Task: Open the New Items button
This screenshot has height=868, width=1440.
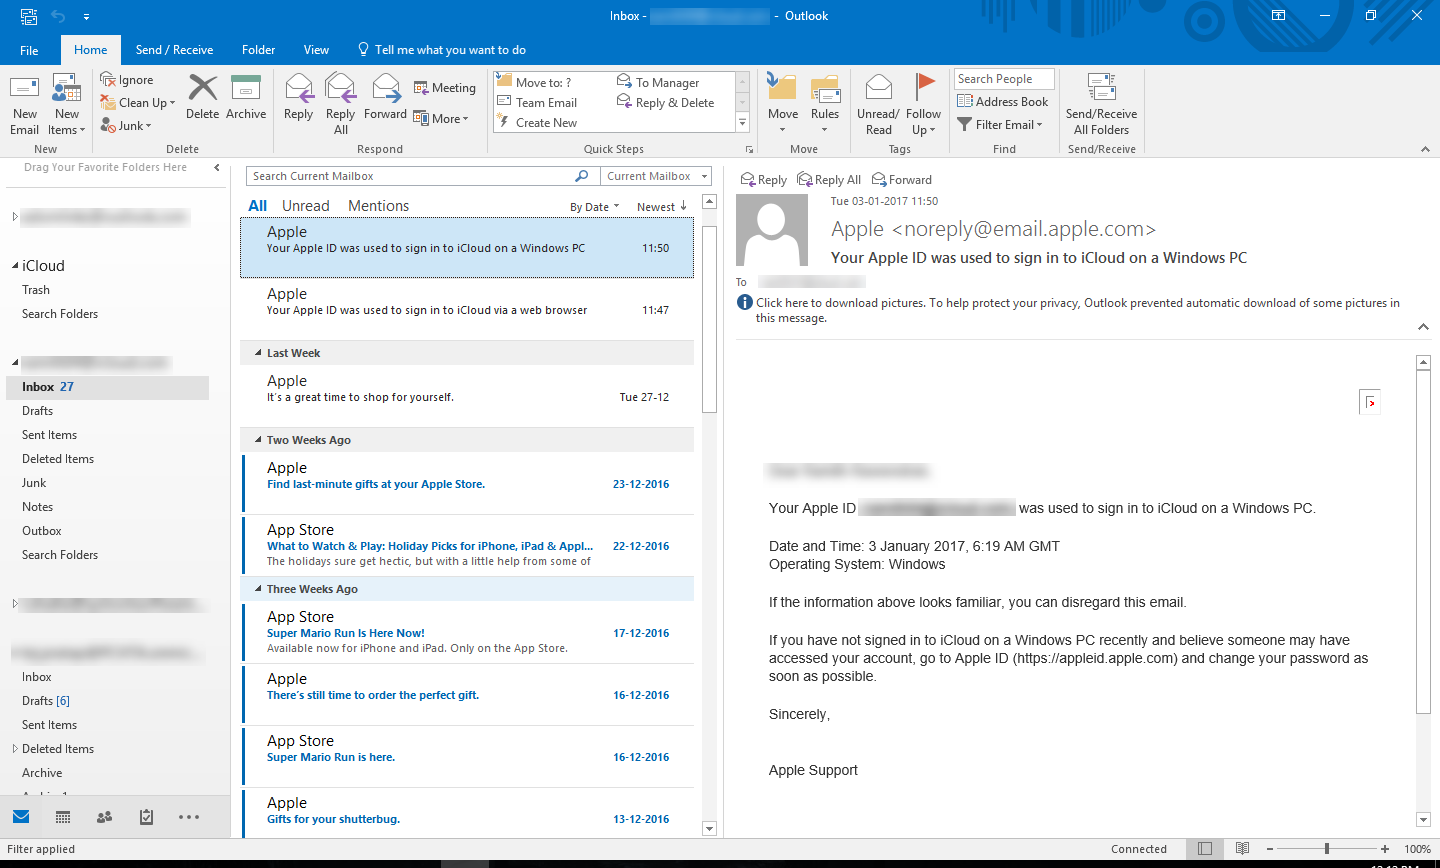Action: click(67, 106)
